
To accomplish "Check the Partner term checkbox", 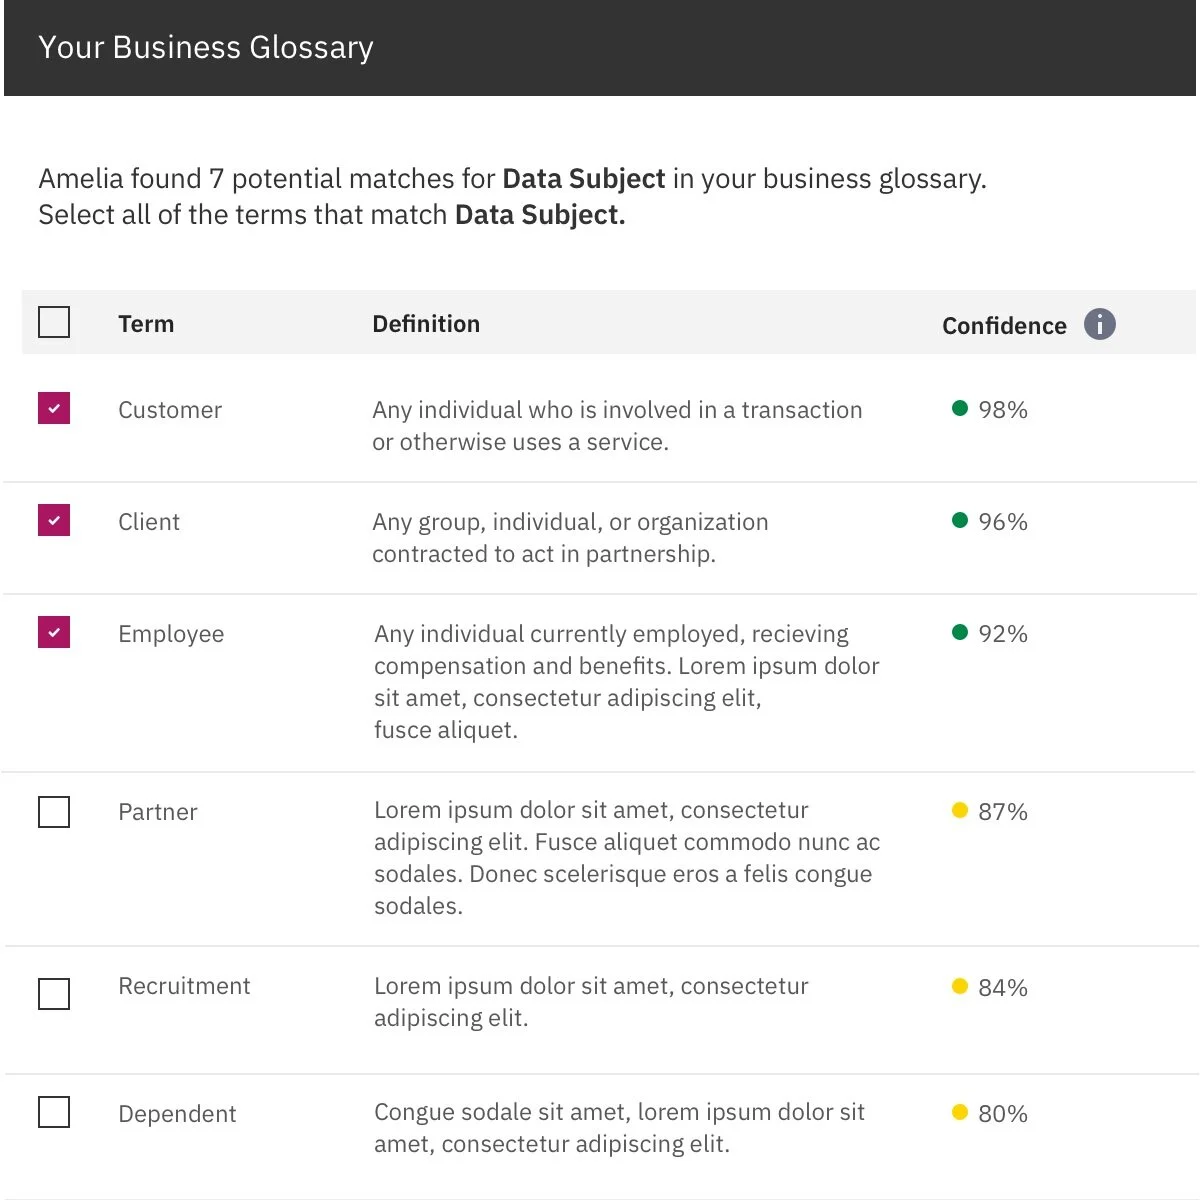I will point(54,812).
